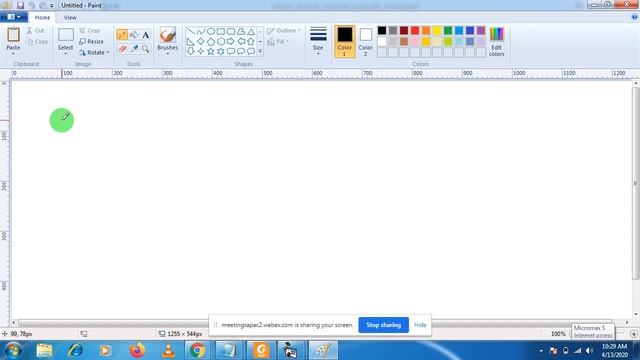Select the Pencil tool

[x=122, y=35]
